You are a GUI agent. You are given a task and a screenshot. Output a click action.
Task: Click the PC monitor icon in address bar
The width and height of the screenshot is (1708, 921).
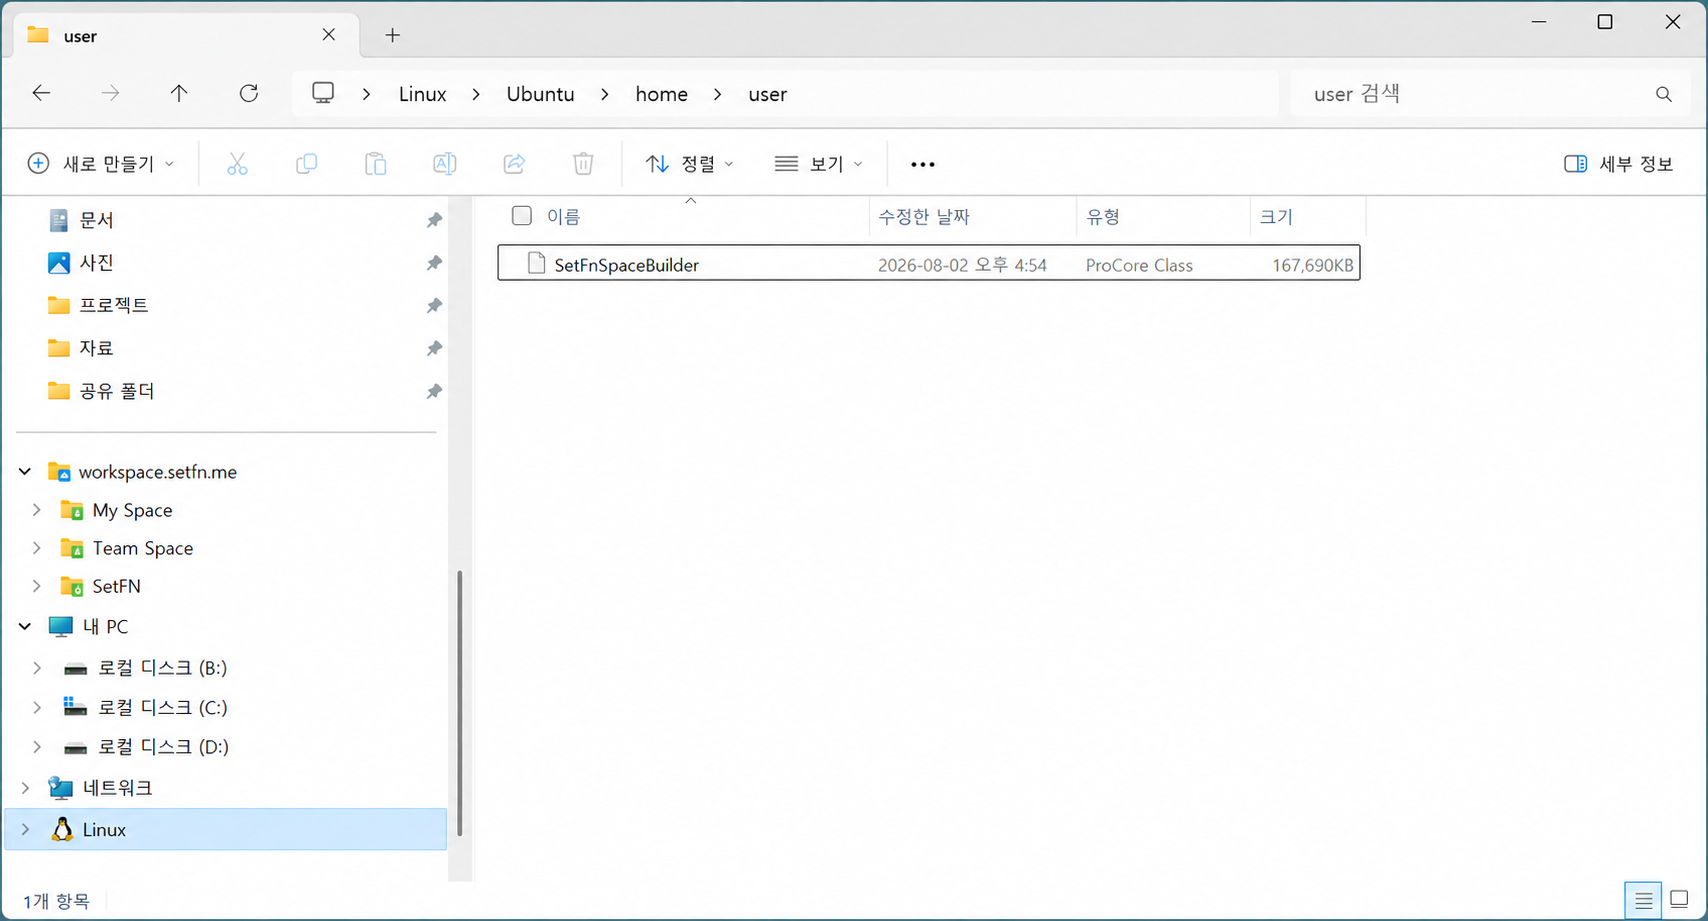tap(323, 93)
